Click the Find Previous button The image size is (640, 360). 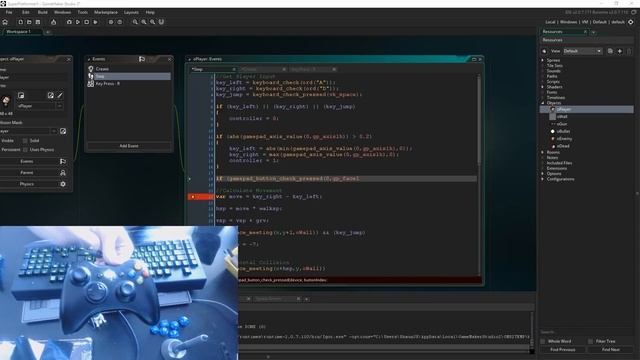(562, 350)
